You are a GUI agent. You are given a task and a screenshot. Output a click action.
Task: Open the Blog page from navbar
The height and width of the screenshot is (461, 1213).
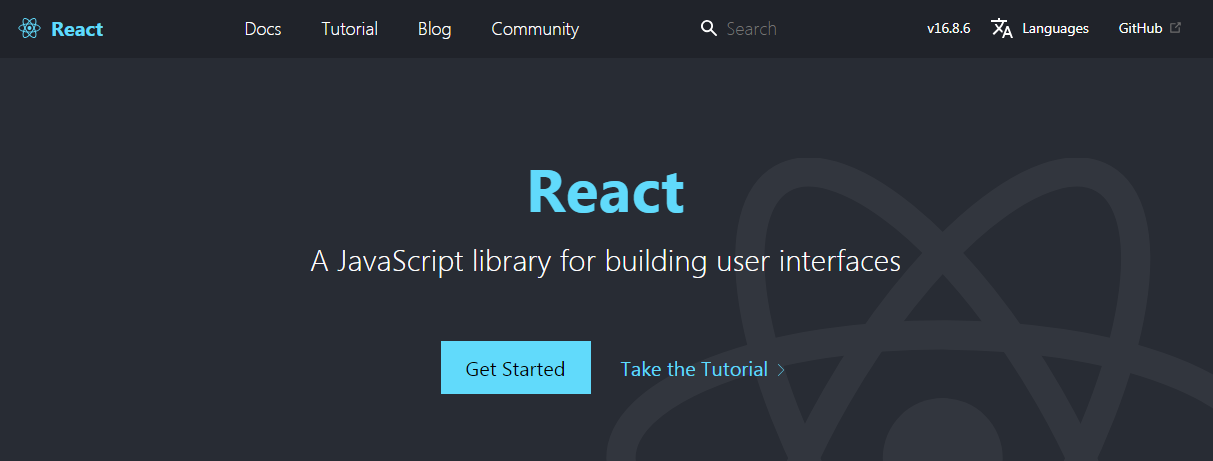pos(434,29)
